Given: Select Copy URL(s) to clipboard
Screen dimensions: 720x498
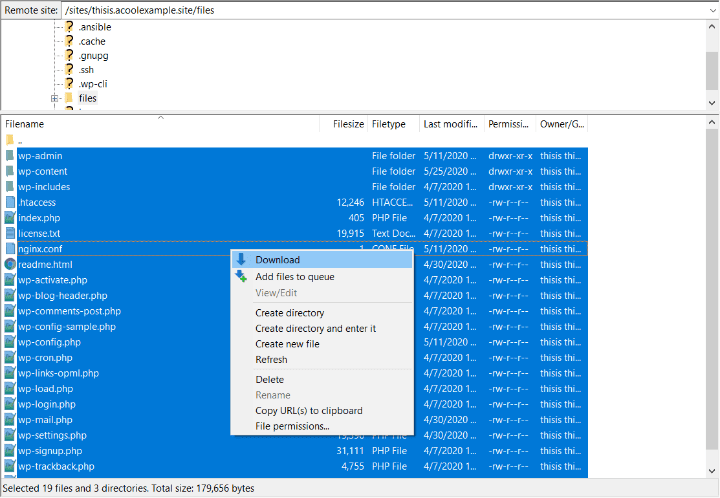Looking at the screenshot, I should [308, 411].
